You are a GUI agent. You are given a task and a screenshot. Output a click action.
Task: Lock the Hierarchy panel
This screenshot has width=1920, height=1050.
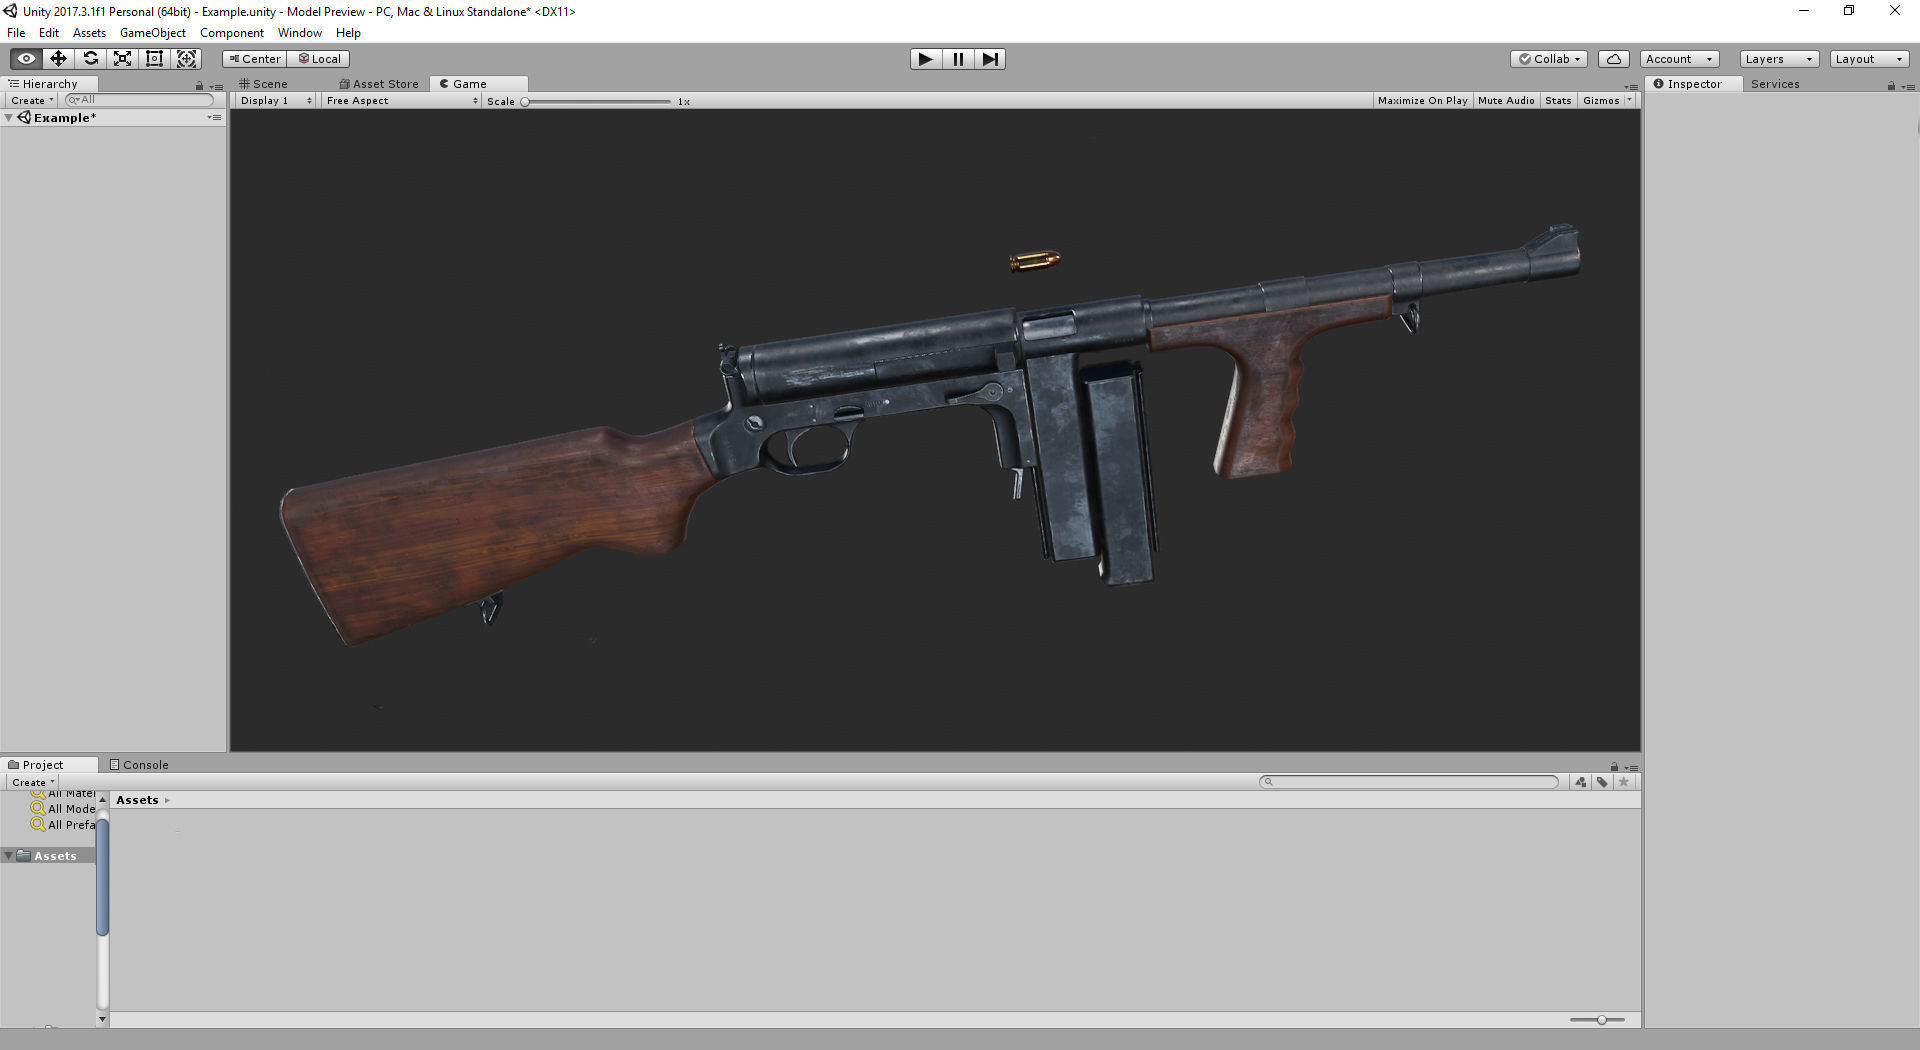click(199, 86)
